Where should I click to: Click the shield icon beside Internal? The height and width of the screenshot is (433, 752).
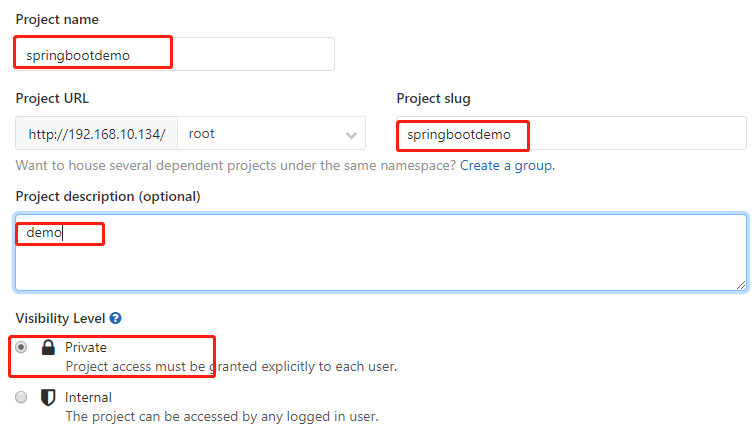pyautogui.click(x=48, y=398)
